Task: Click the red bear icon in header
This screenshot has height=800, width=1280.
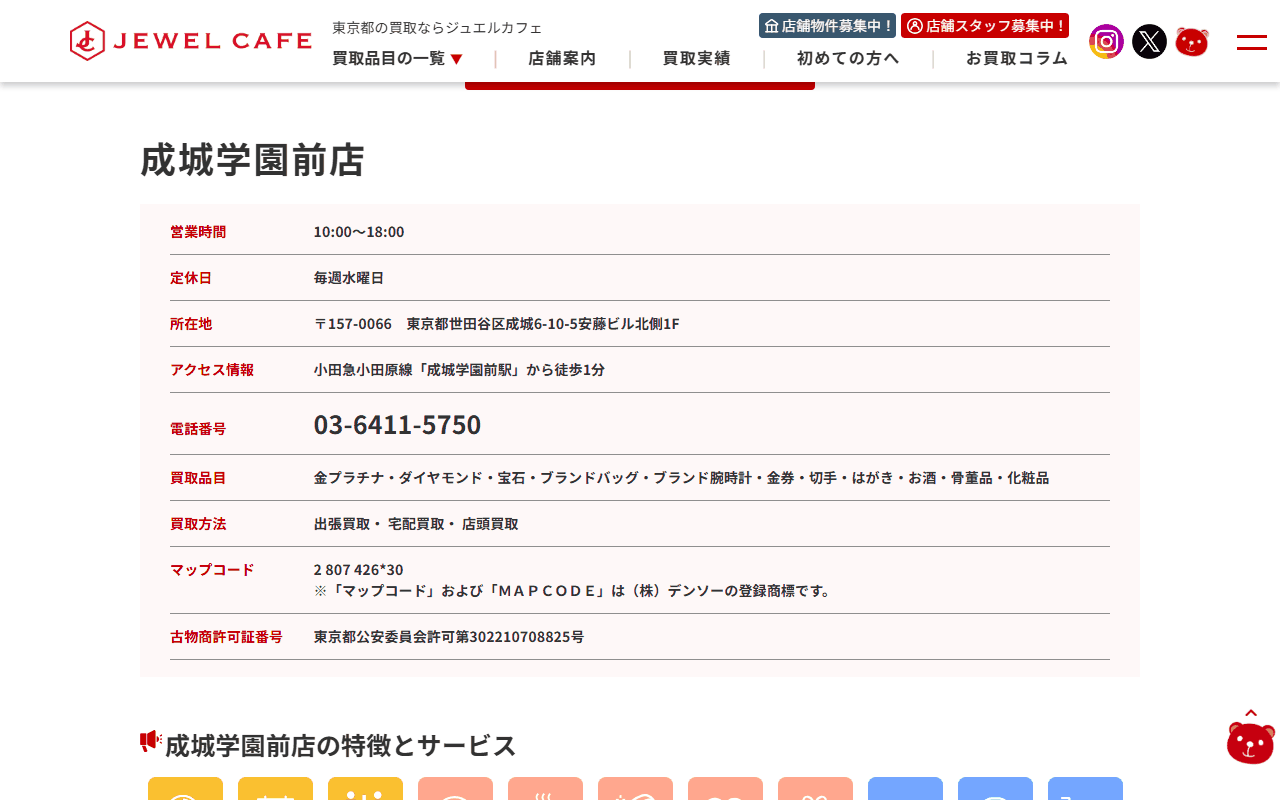Action: (1192, 42)
